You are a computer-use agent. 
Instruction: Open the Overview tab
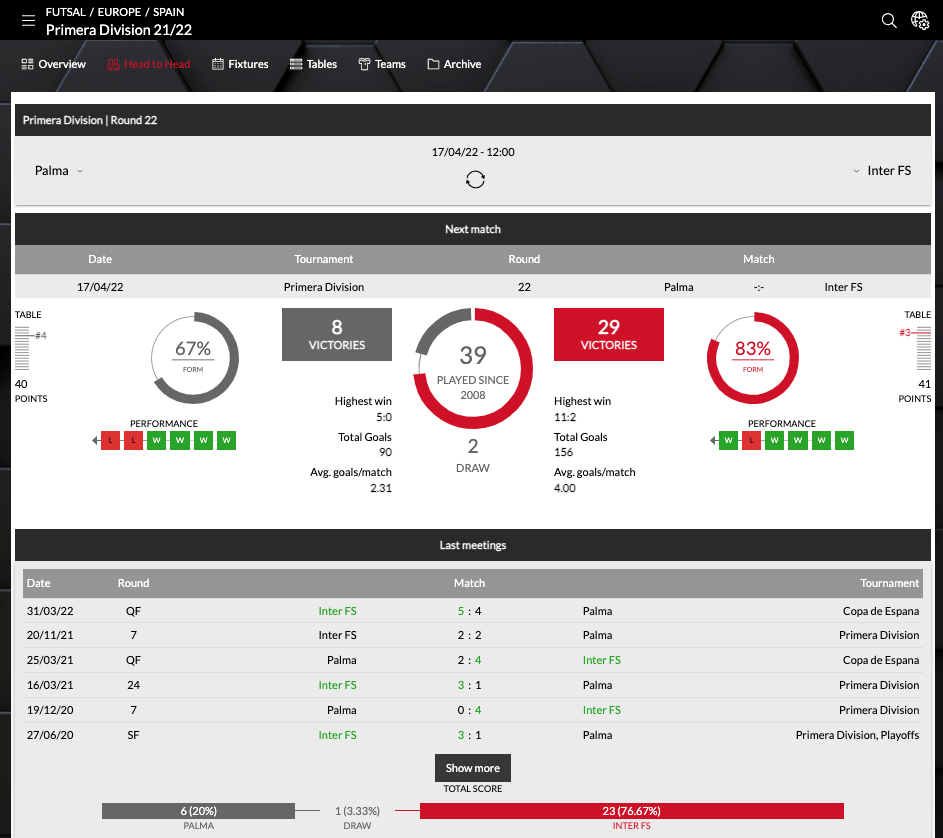click(x=54, y=64)
